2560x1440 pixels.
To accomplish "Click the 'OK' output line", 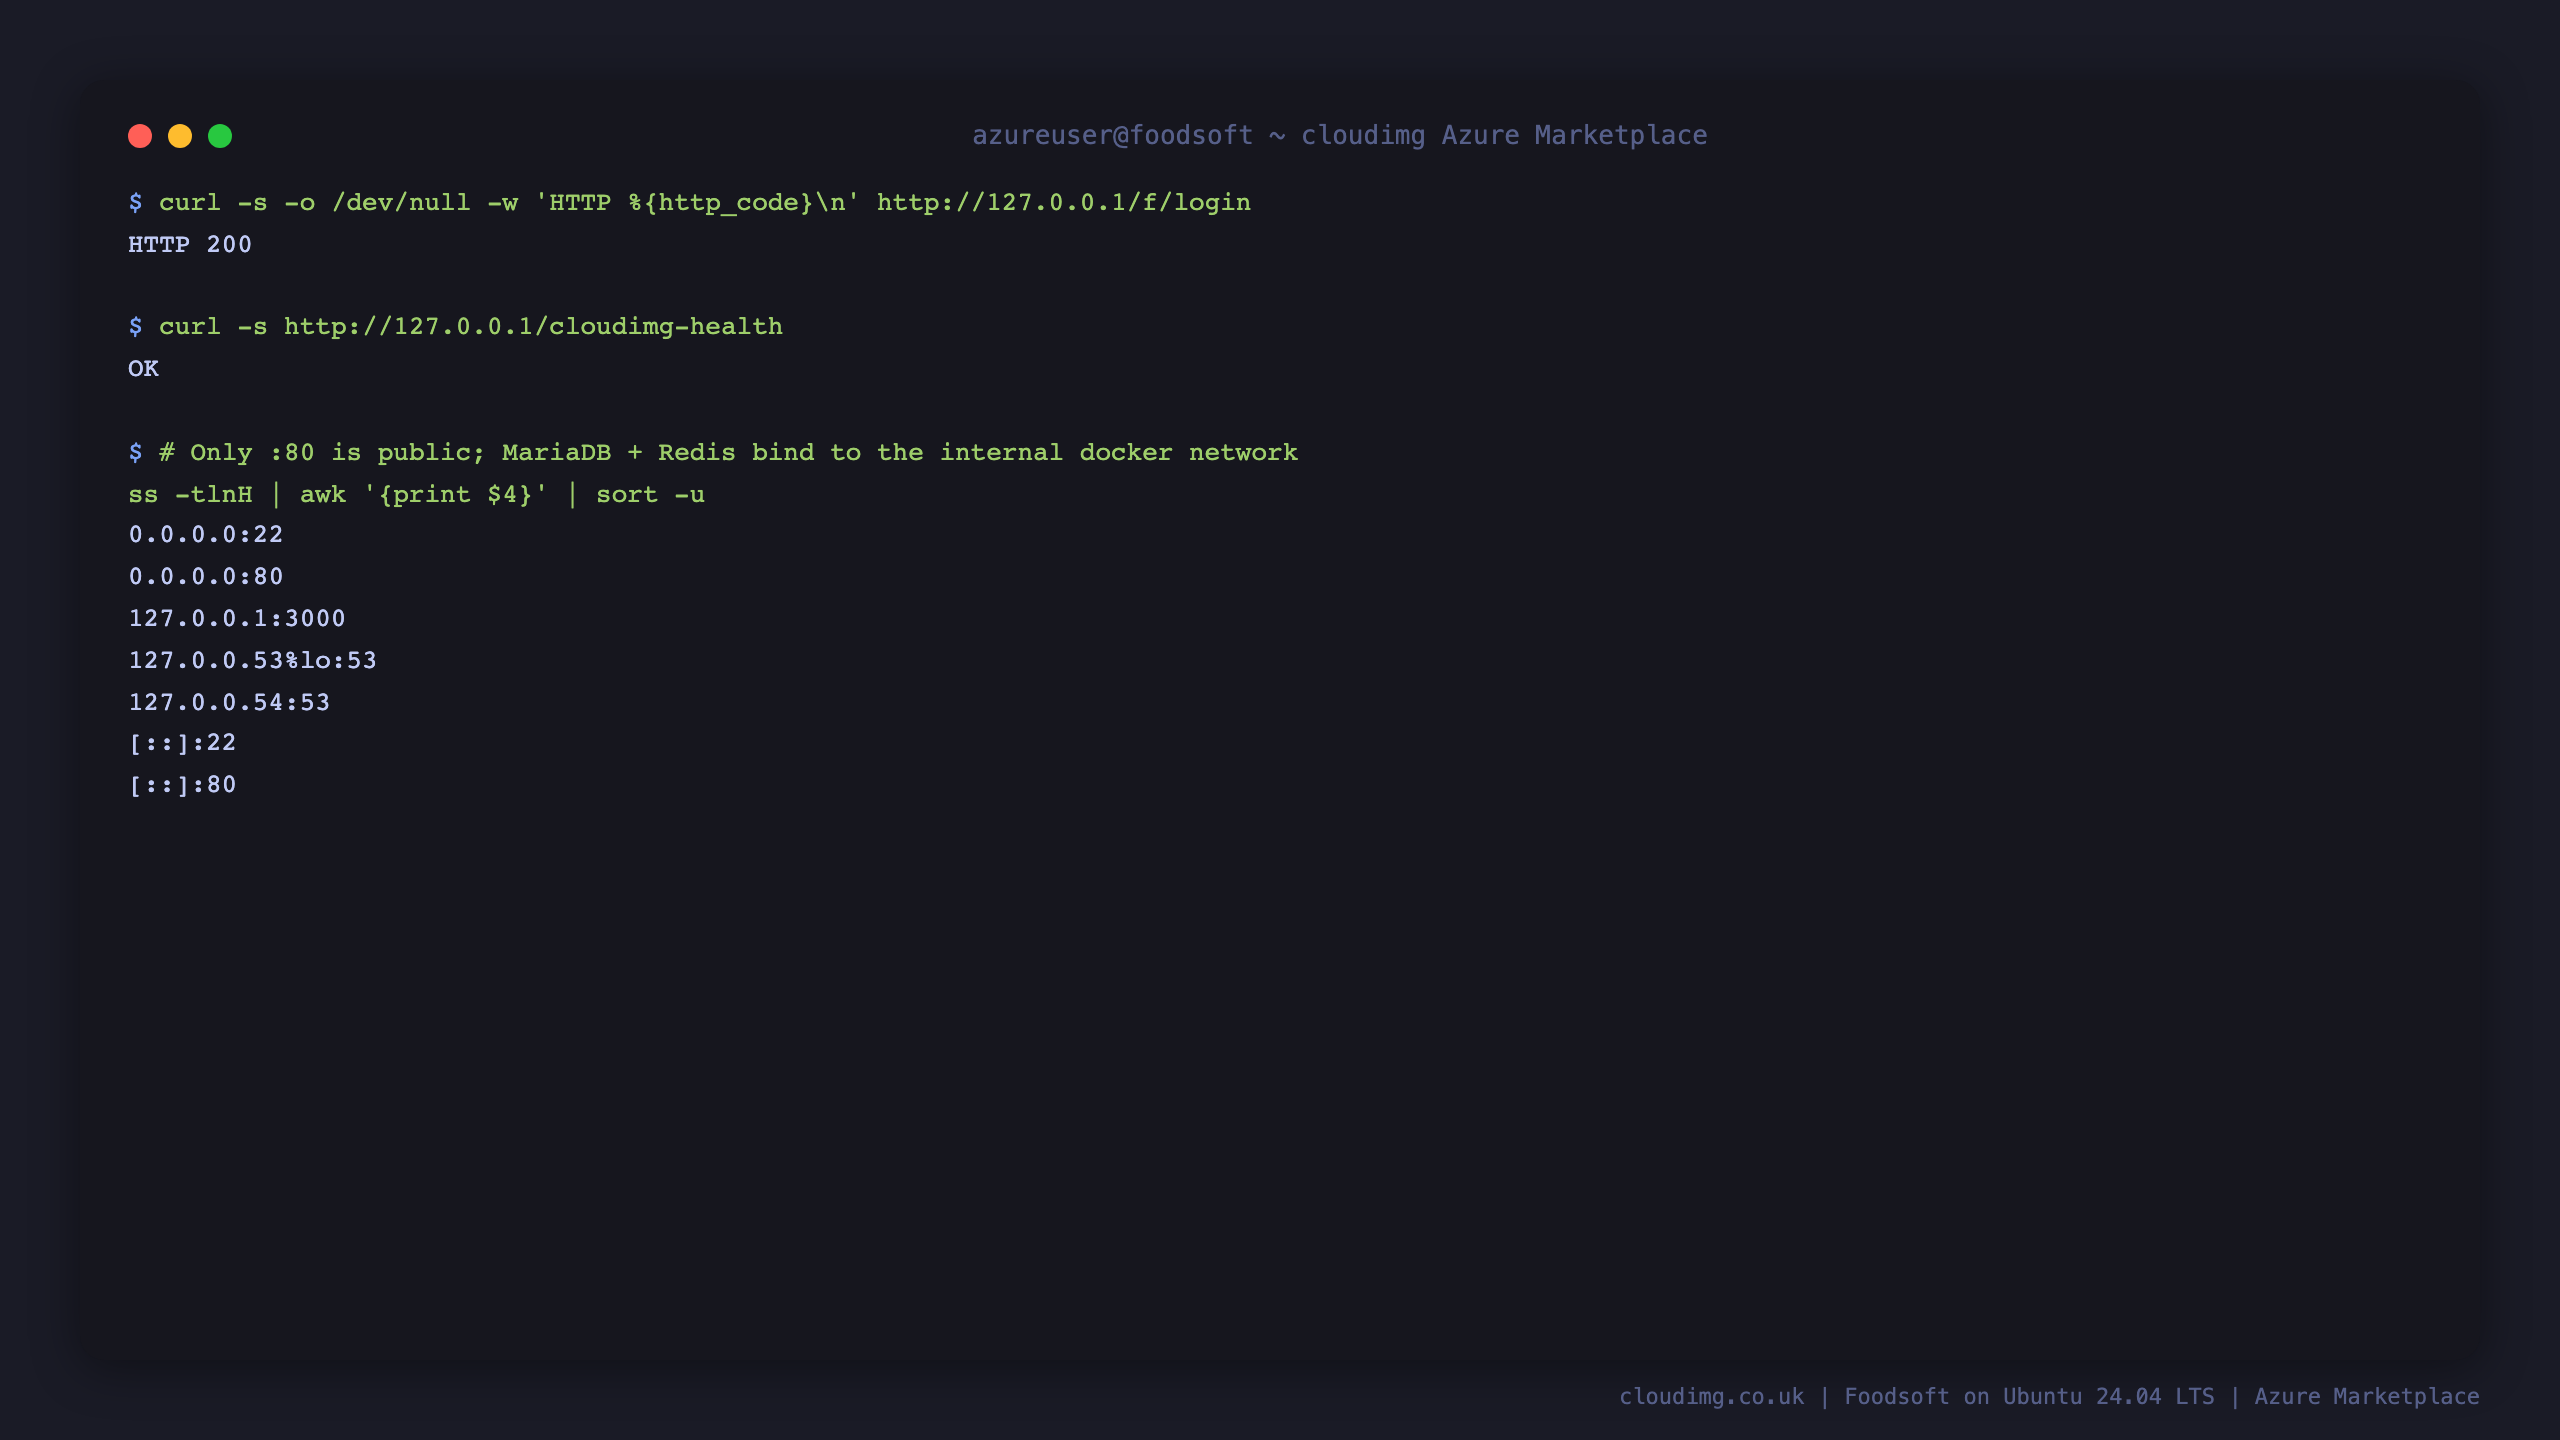I will coord(143,369).
